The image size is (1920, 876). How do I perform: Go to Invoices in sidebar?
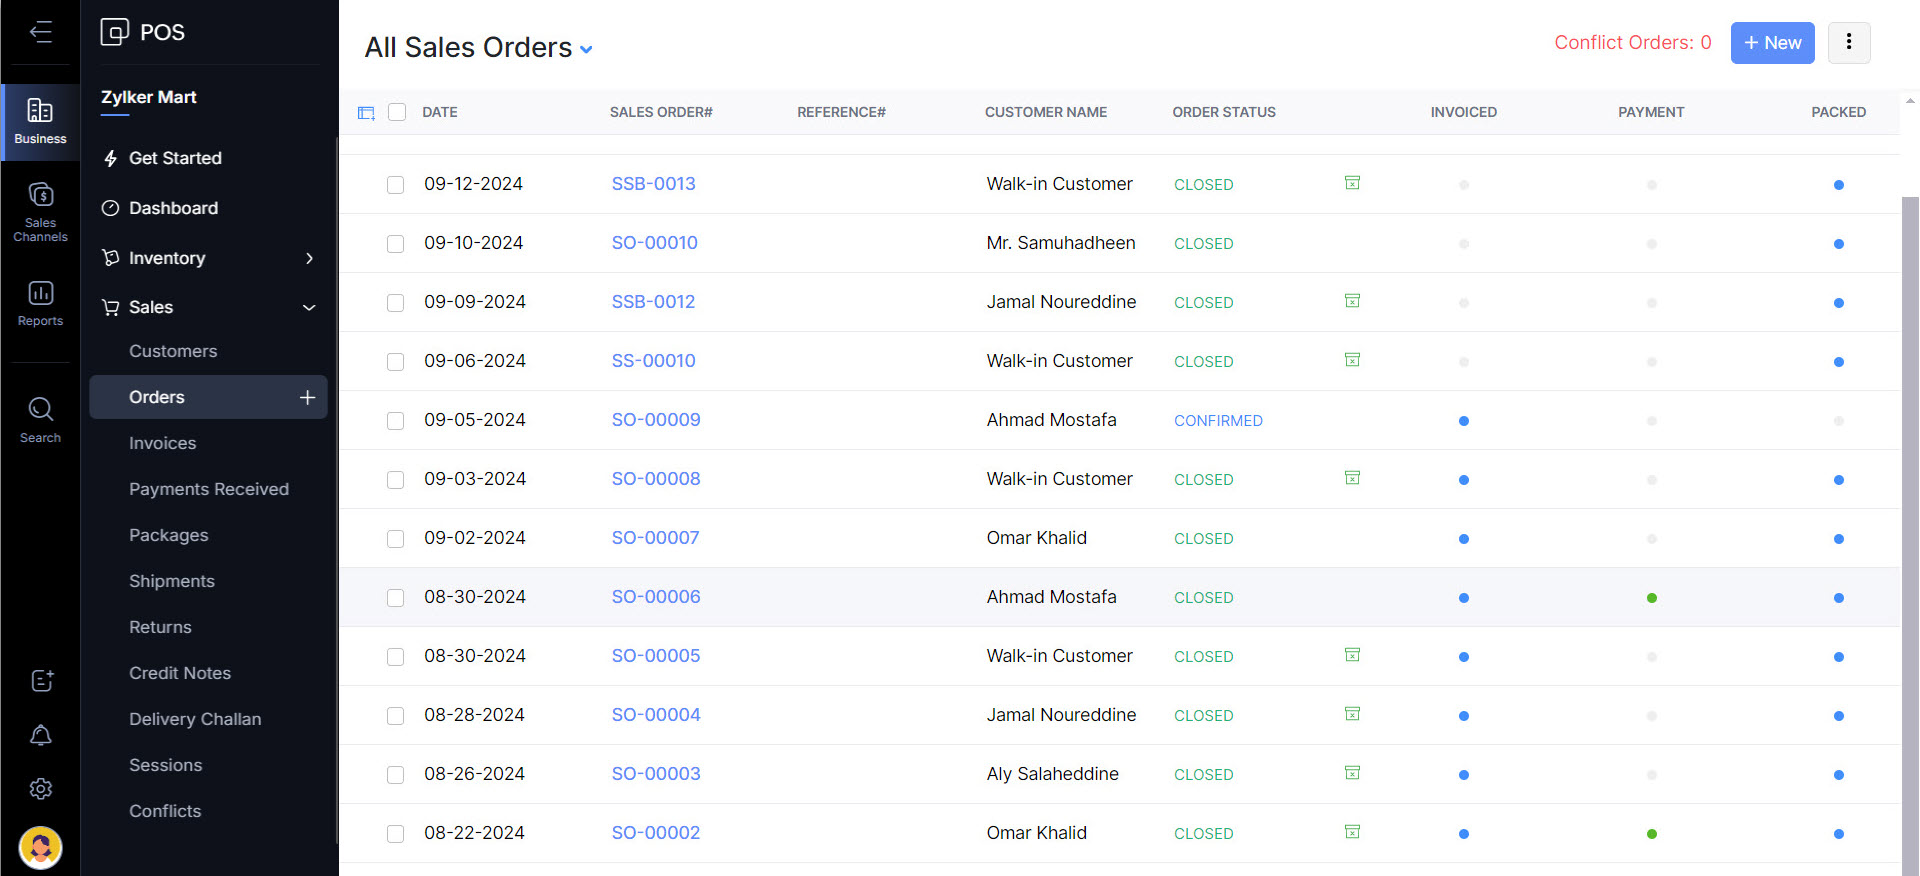click(162, 443)
